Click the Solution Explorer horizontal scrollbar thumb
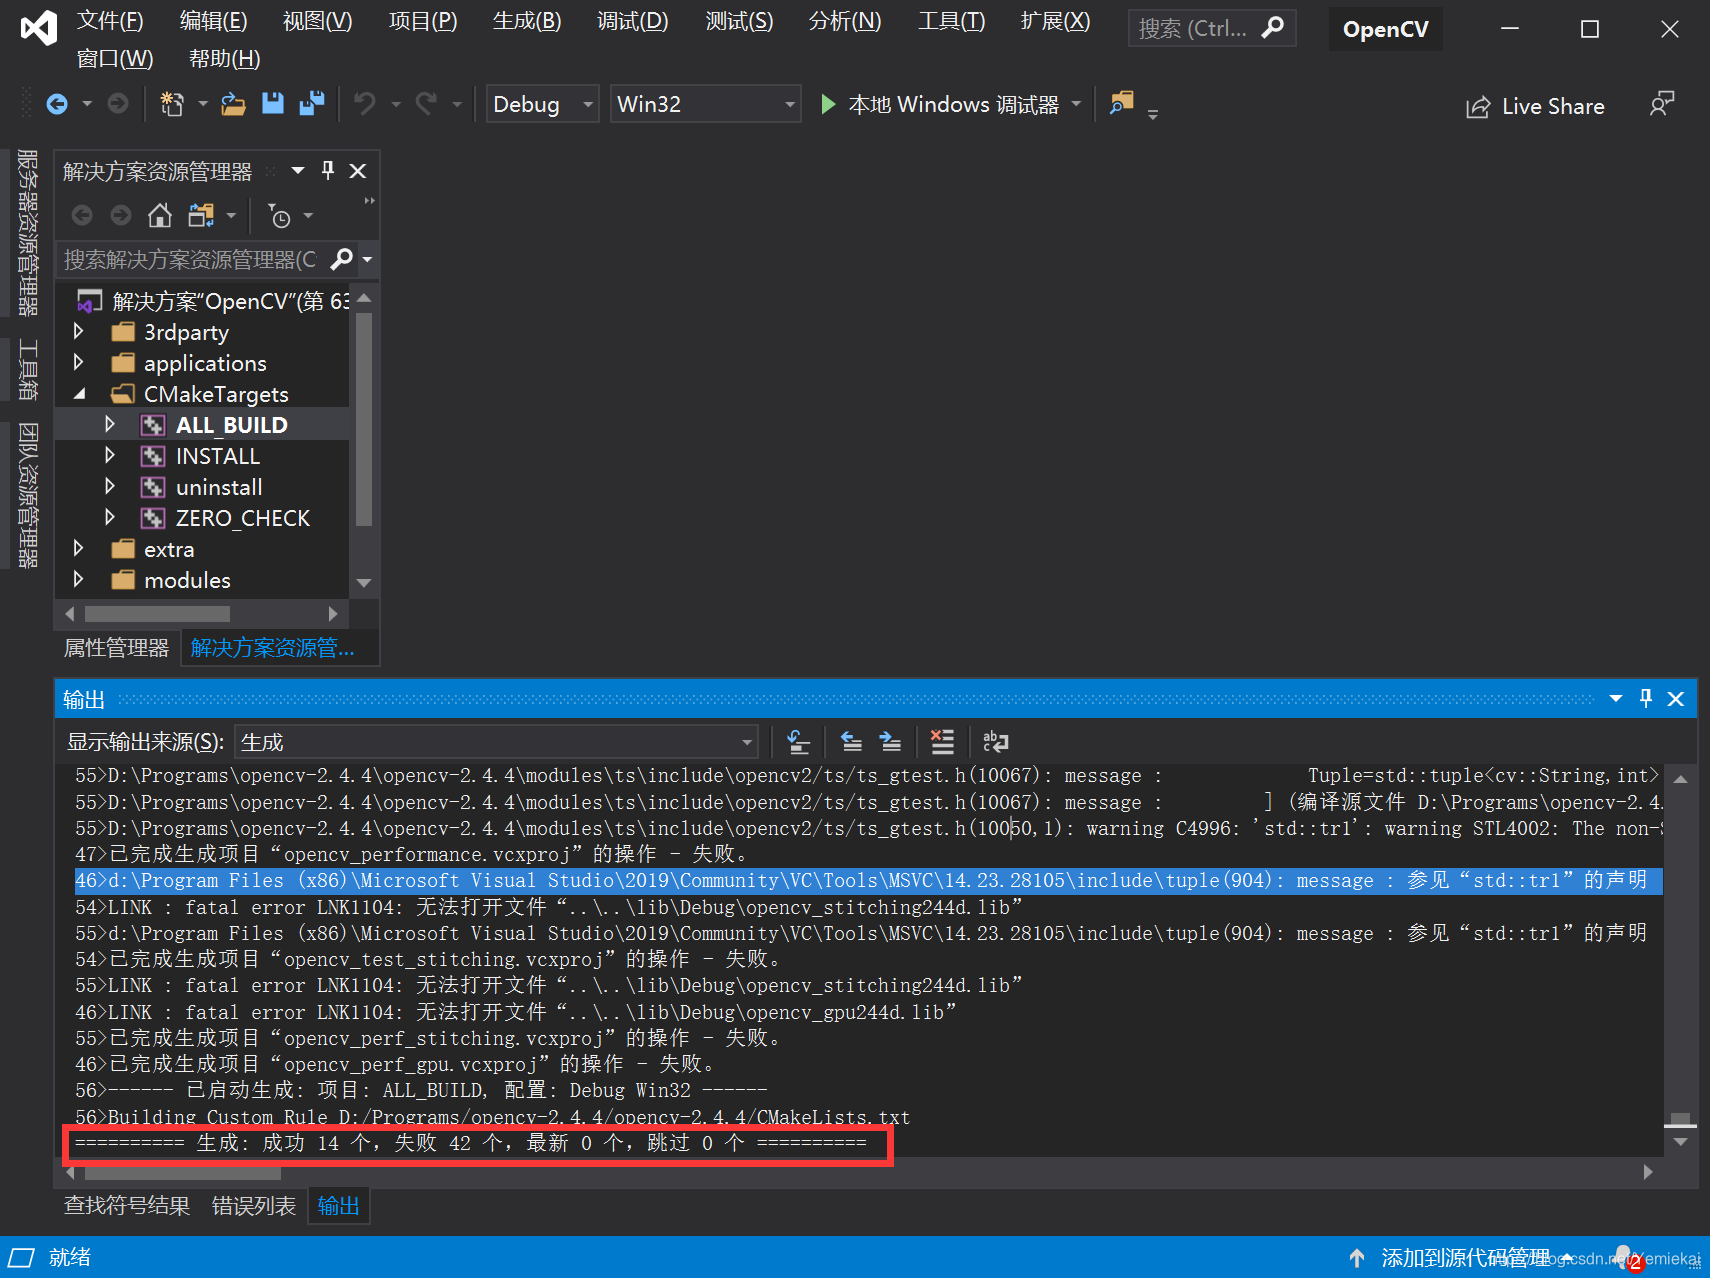Viewport: 1710px width, 1278px height. click(x=157, y=613)
